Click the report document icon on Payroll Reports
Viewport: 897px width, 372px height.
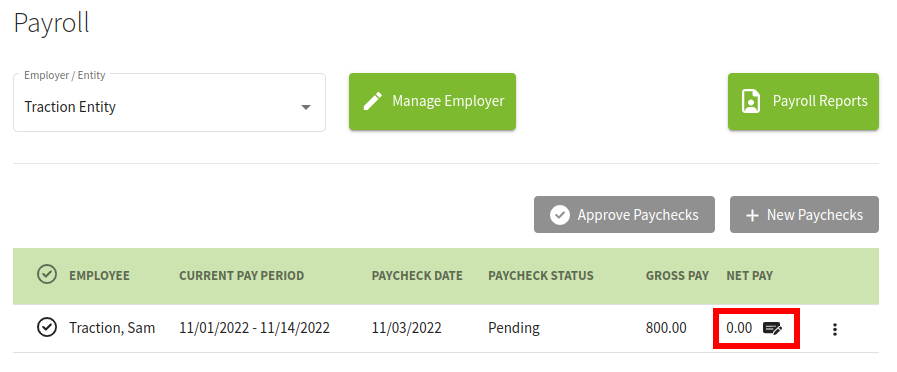point(751,102)
